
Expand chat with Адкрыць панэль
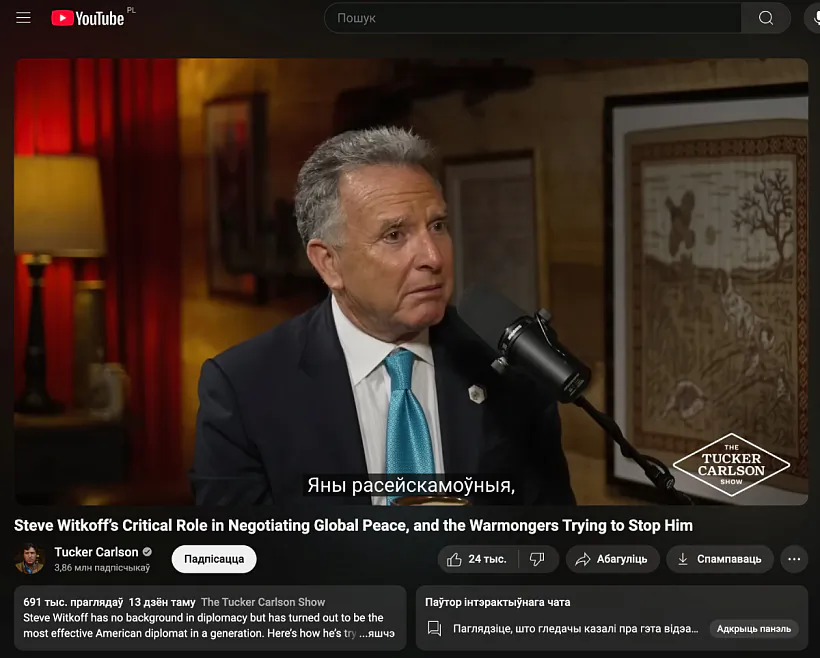(755, 629)
